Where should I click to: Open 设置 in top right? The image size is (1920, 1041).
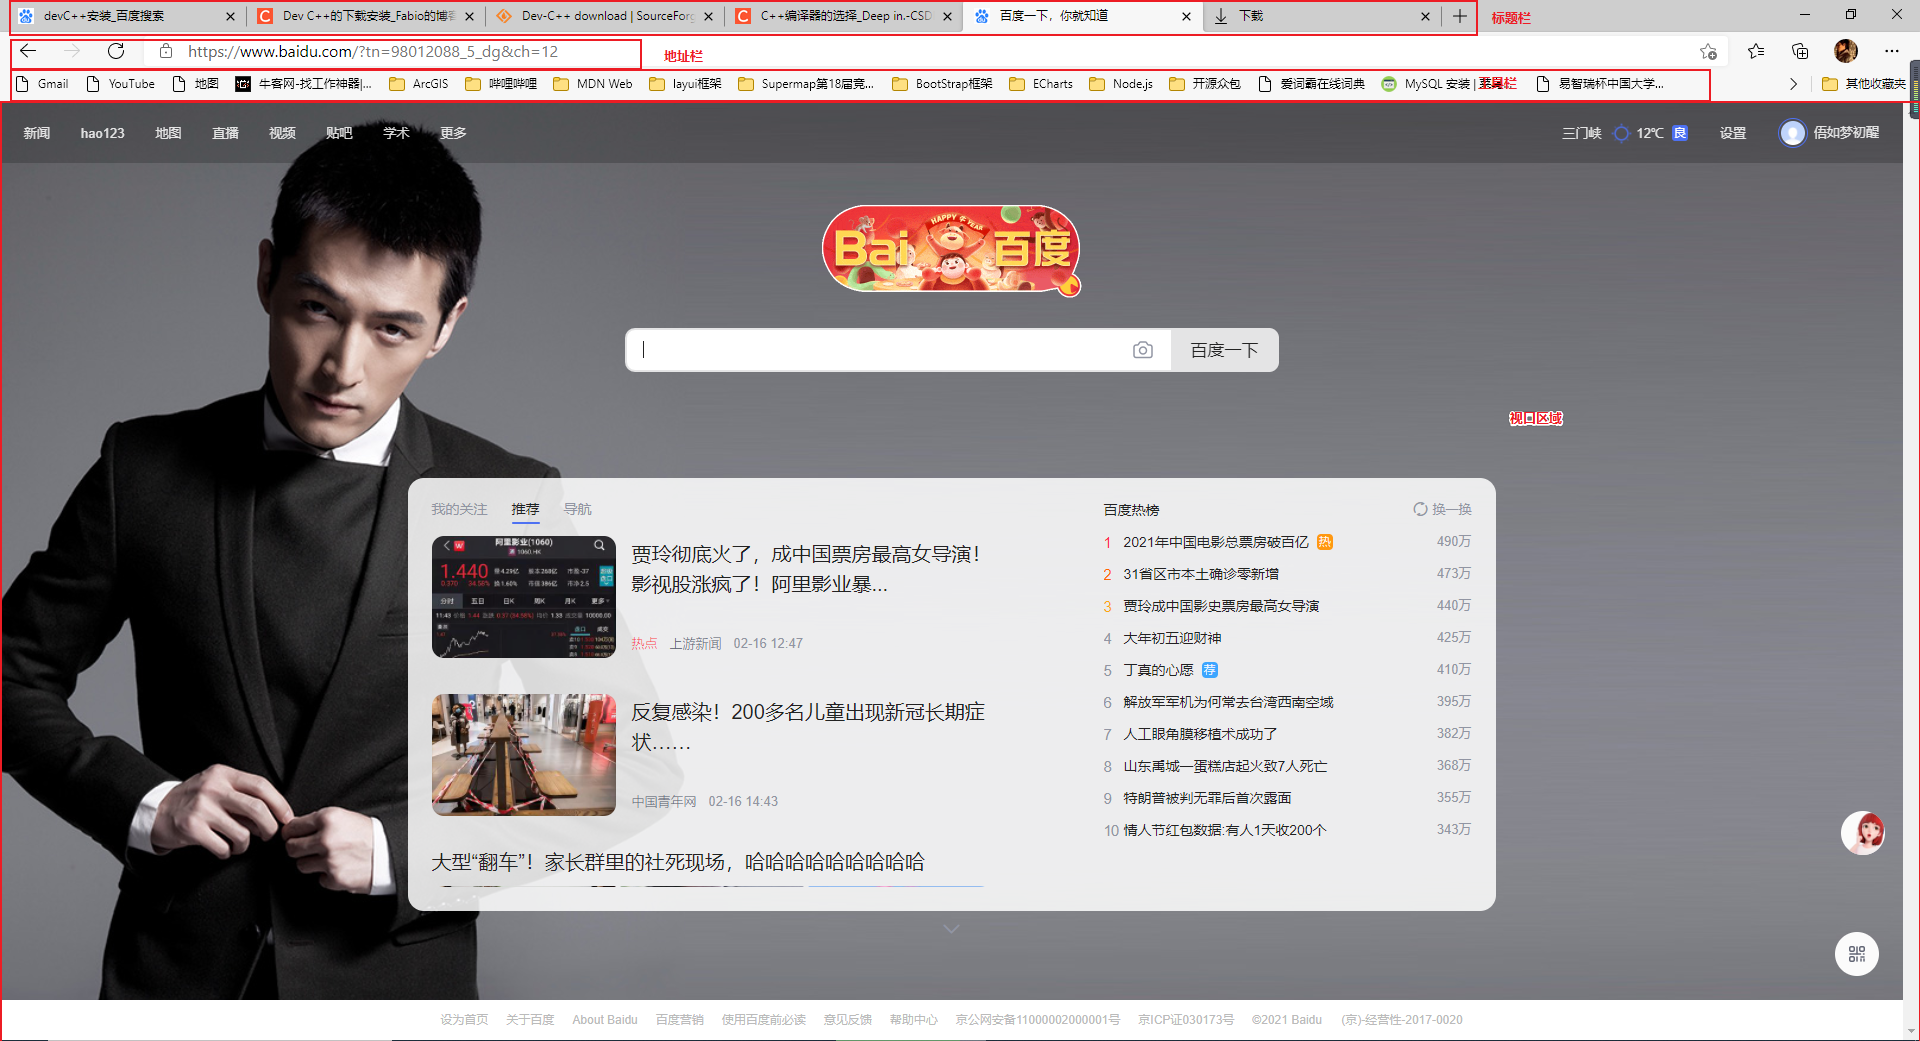tap(1733, 133)
